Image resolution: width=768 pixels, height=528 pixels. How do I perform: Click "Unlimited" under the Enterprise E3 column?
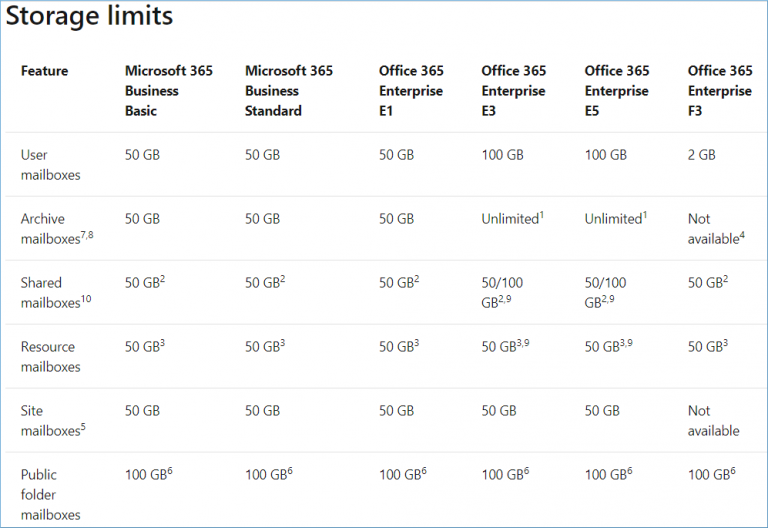pyautogui.click(x=512, y=219)
